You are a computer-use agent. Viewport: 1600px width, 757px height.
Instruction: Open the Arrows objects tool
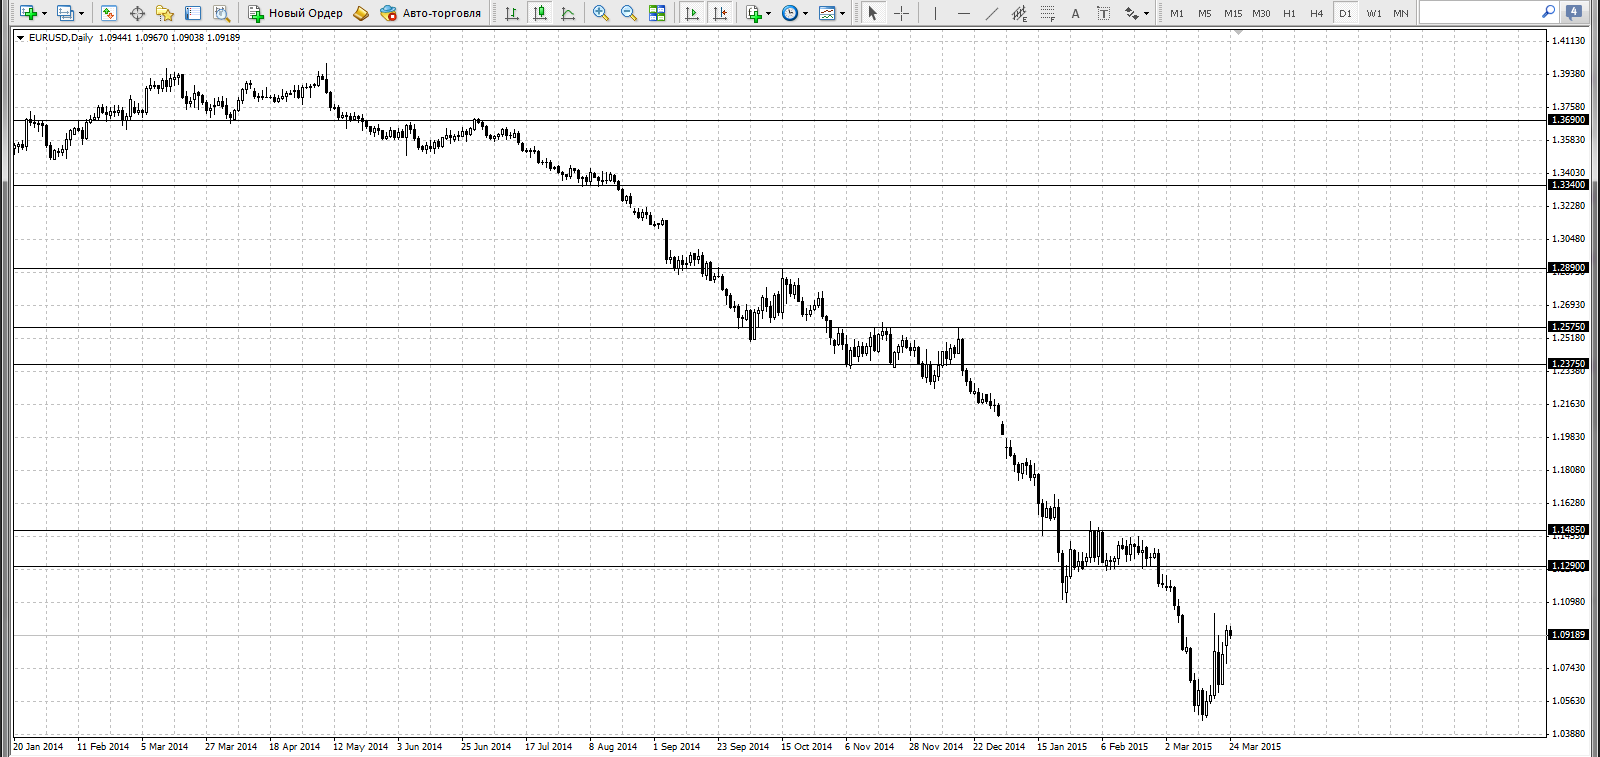1131,13
